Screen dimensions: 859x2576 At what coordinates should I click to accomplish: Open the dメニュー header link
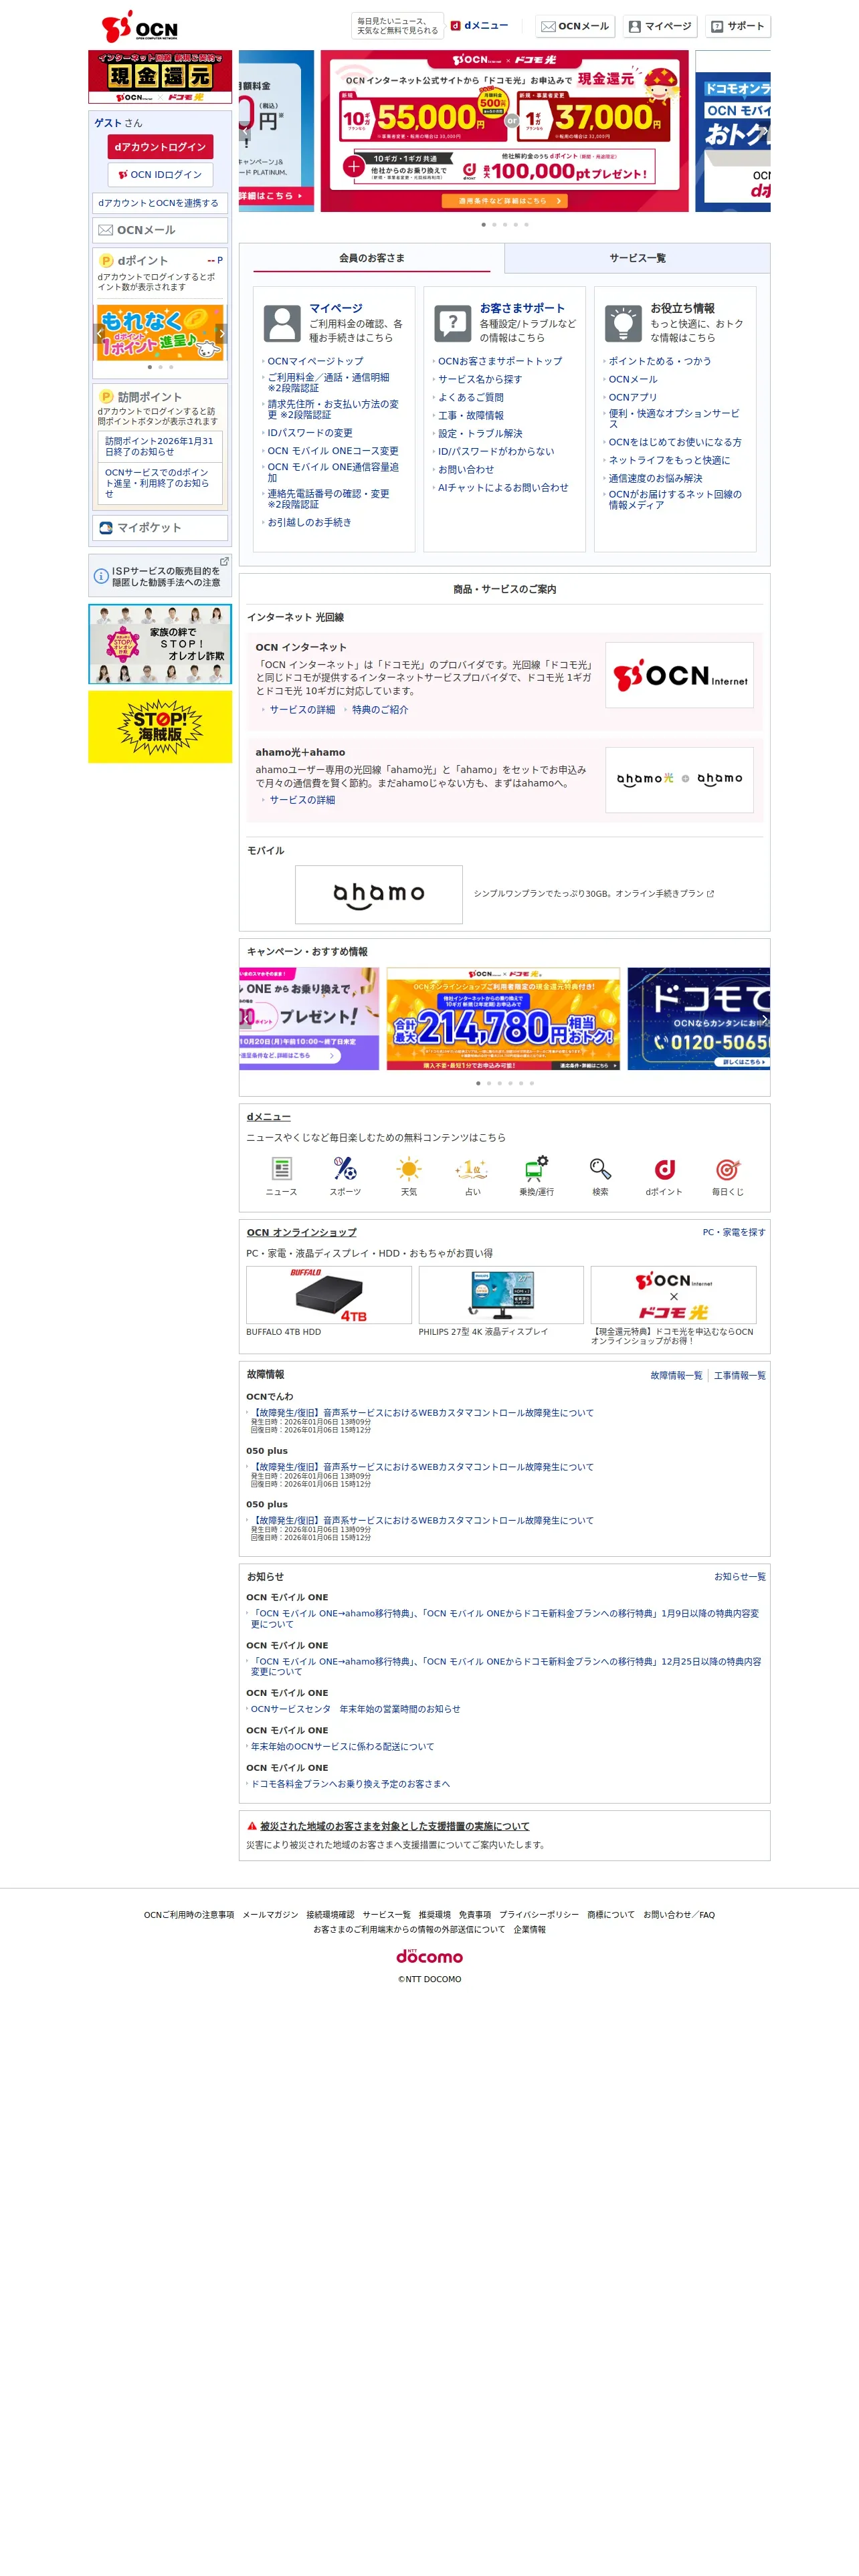click(479, 26)
